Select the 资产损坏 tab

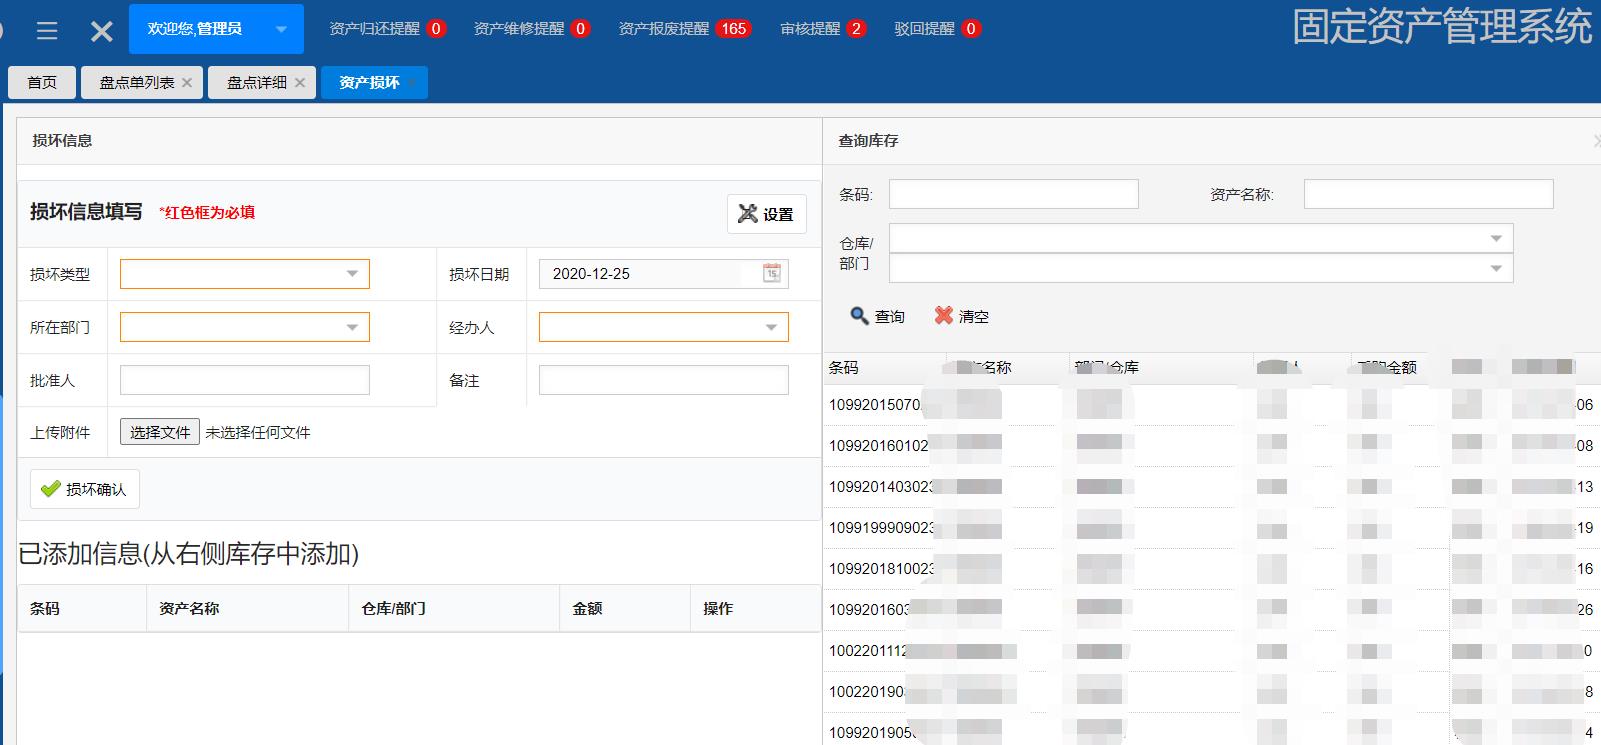coord(369,83)
